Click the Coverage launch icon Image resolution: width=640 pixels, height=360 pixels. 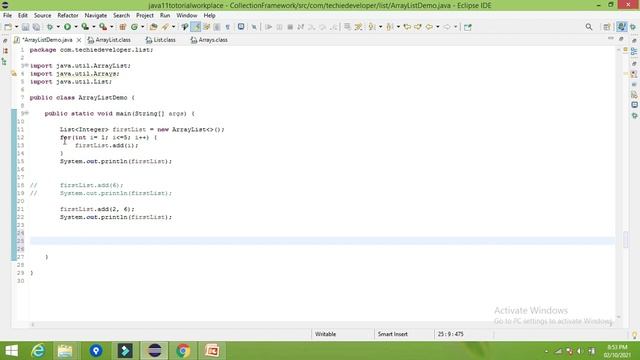[x=85, y=27]
